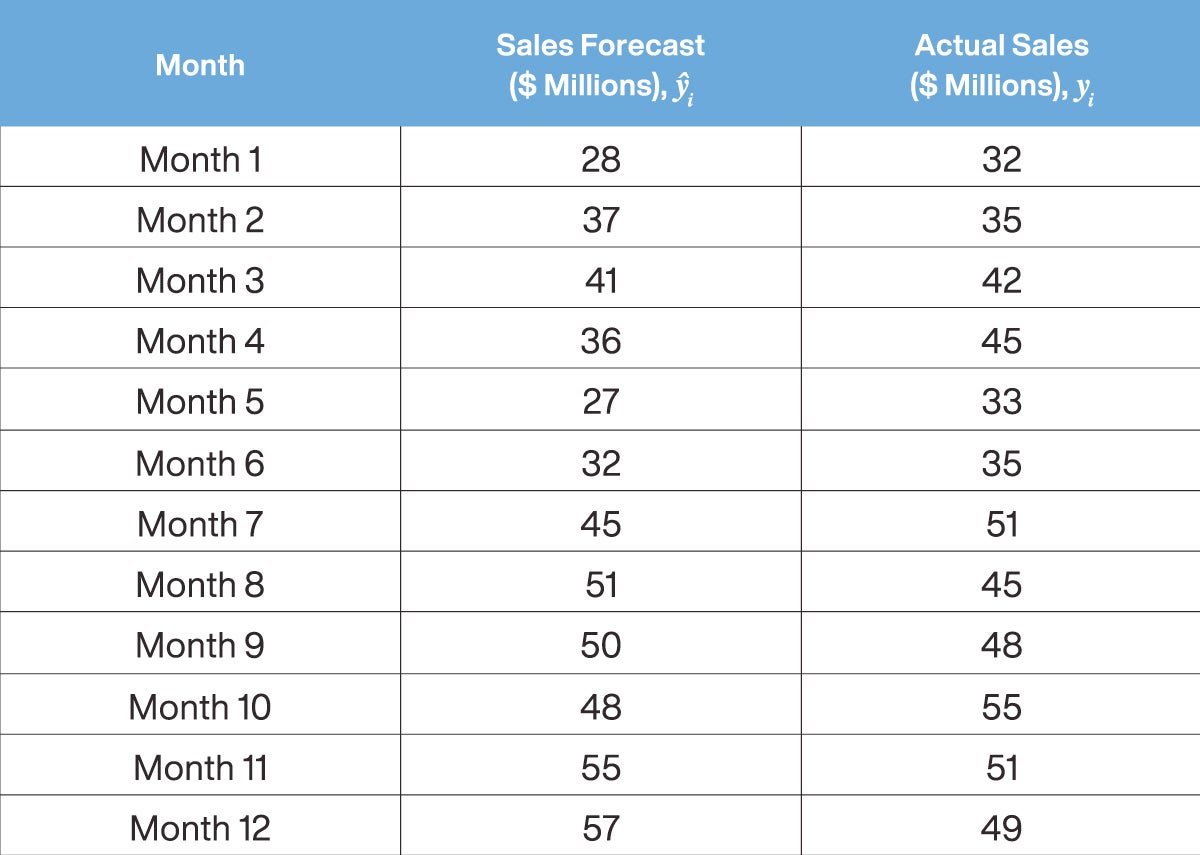
Task: Select the Month 10 row label
Action: click(x=200, y=707)
